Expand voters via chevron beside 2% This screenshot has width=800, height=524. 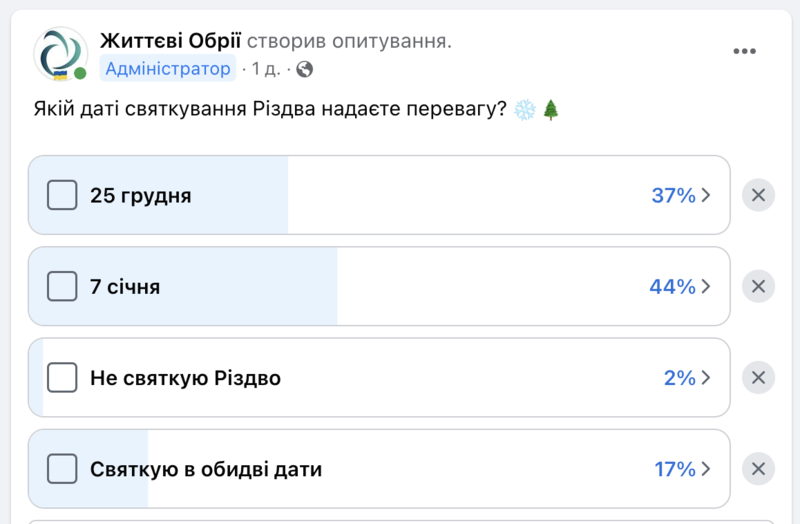coord(706,378)
